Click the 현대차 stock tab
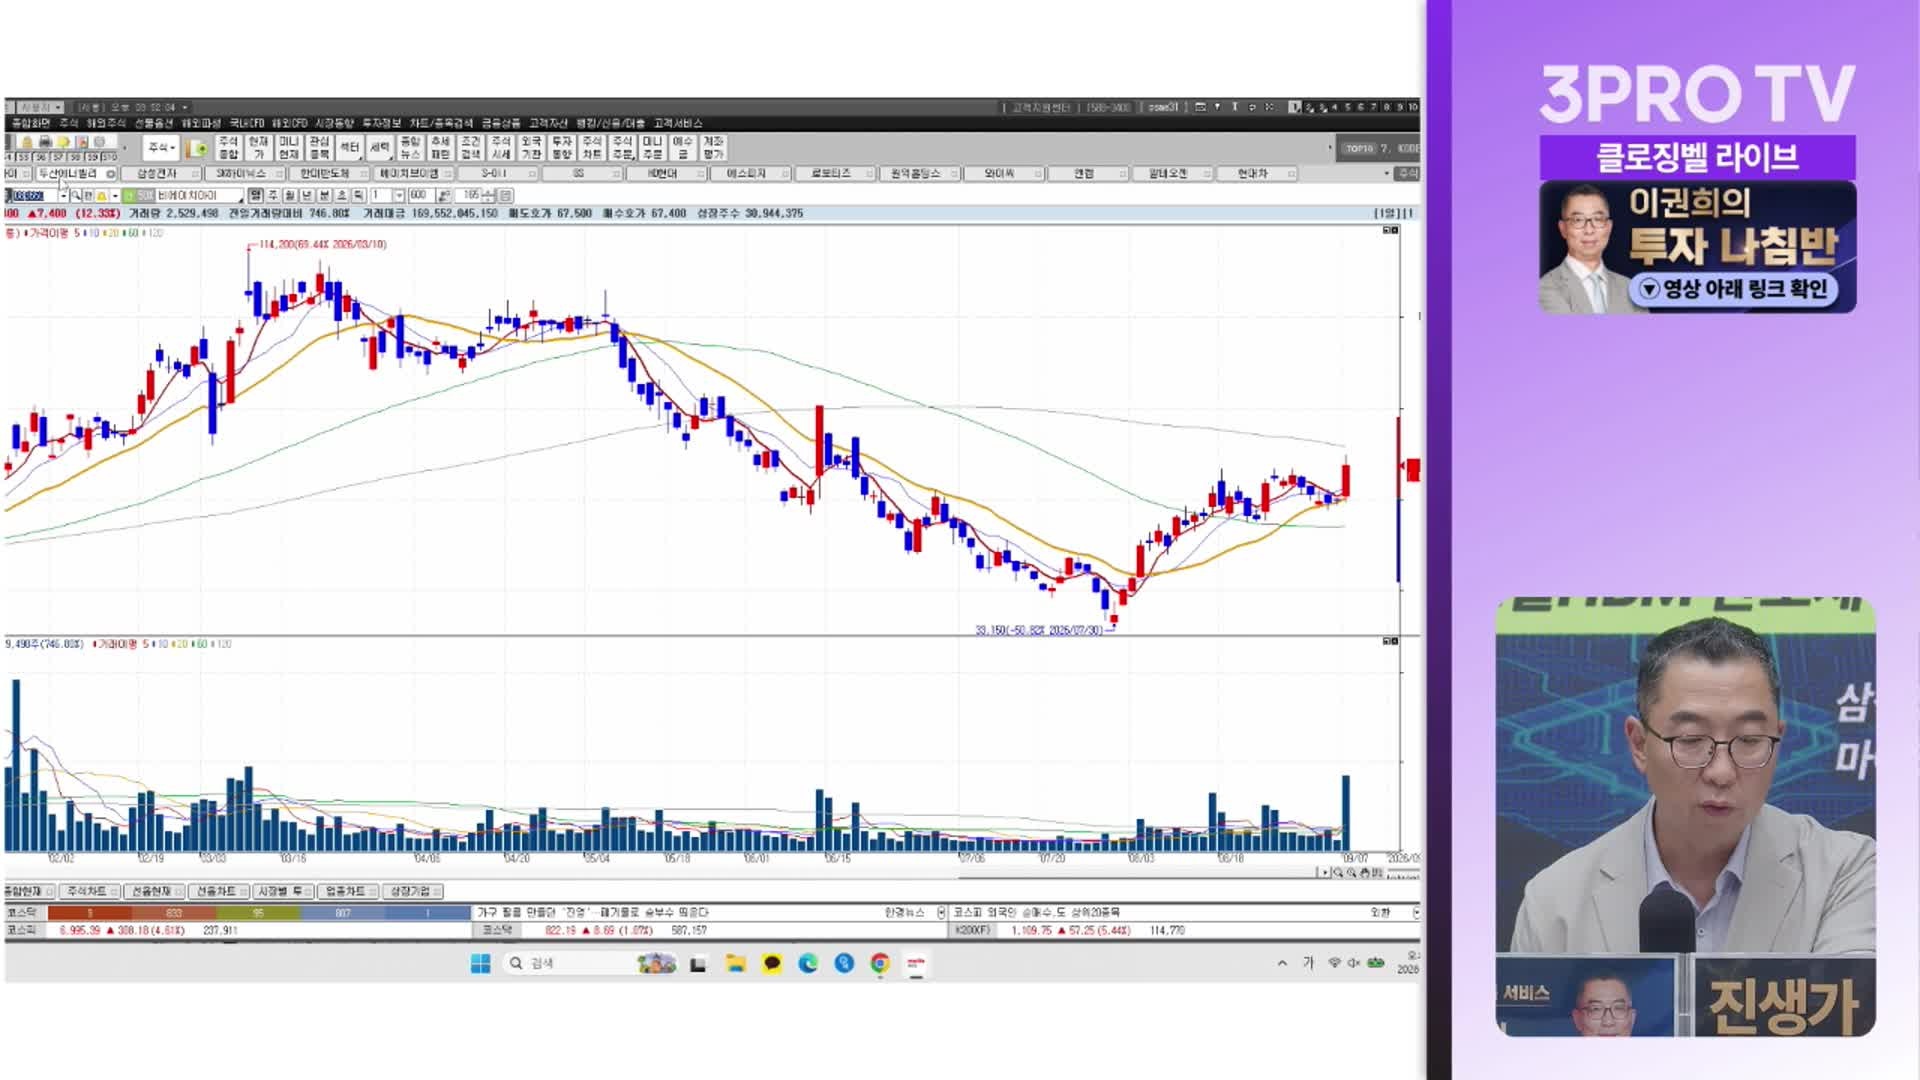Viewport: 1920px width, 1080px height. click(1253, 174)
